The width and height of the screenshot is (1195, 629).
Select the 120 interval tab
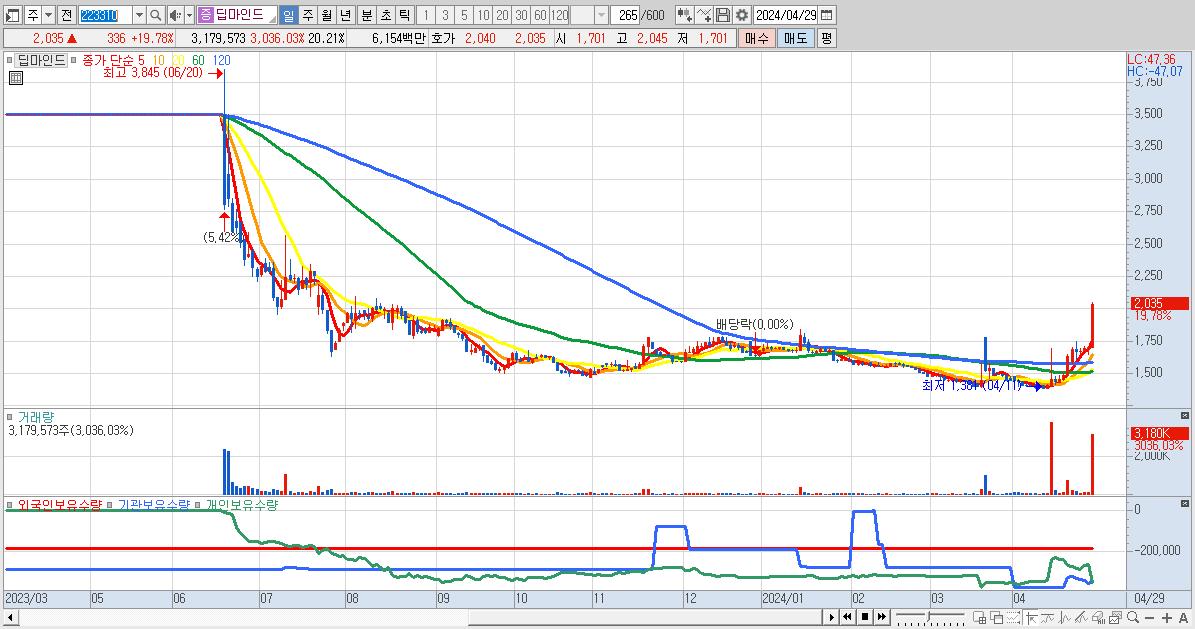coord(560,15)
